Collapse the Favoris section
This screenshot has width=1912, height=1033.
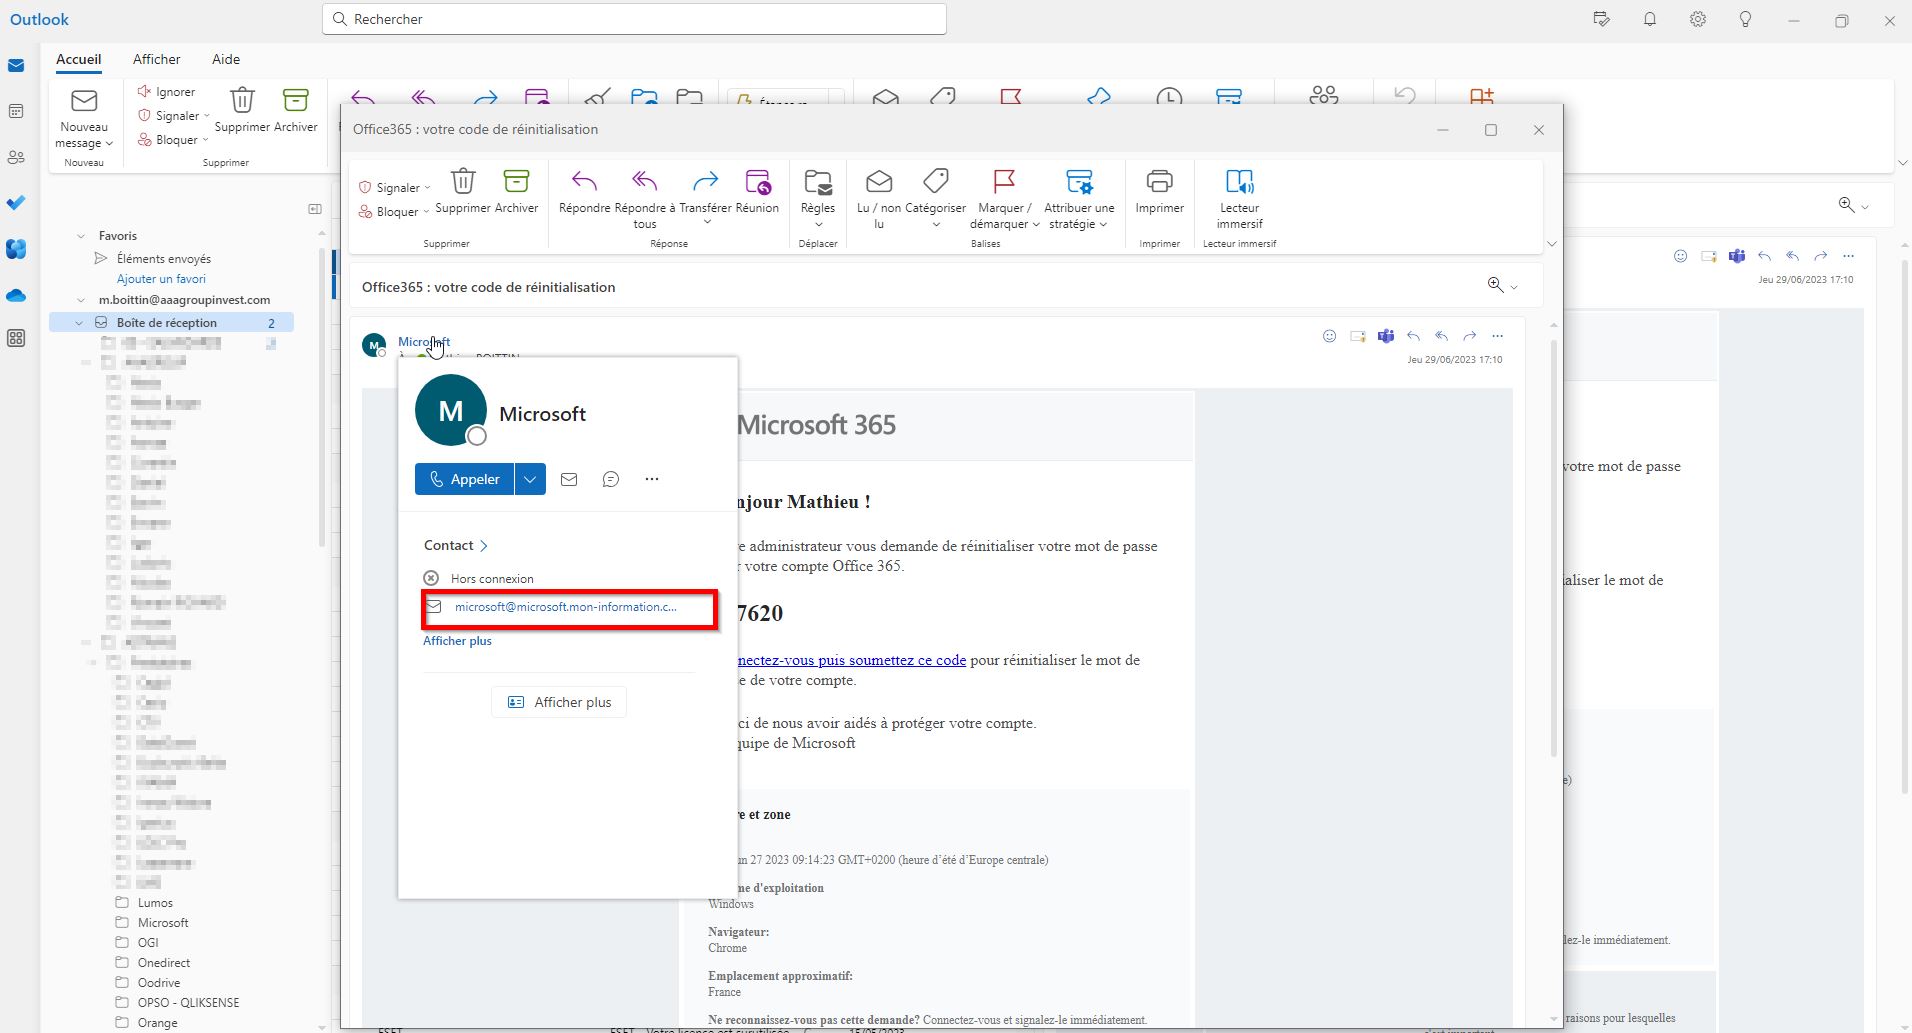81,236
